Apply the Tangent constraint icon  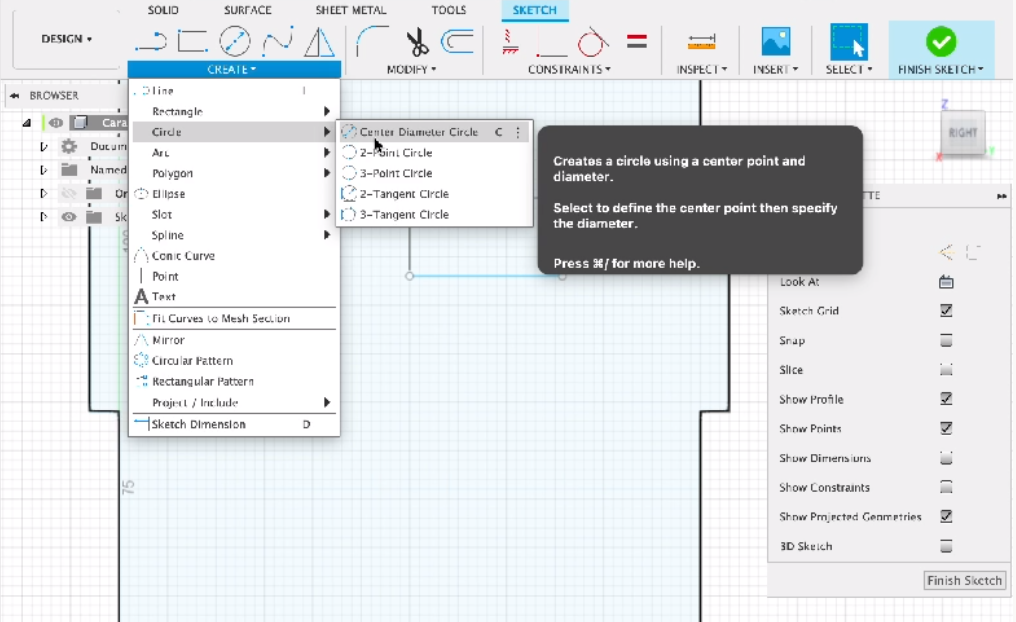coord(592,42)
